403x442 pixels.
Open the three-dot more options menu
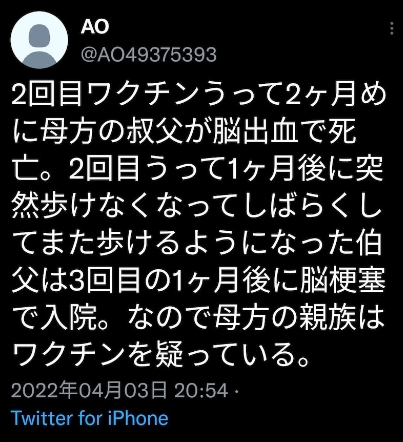point(392,28)
